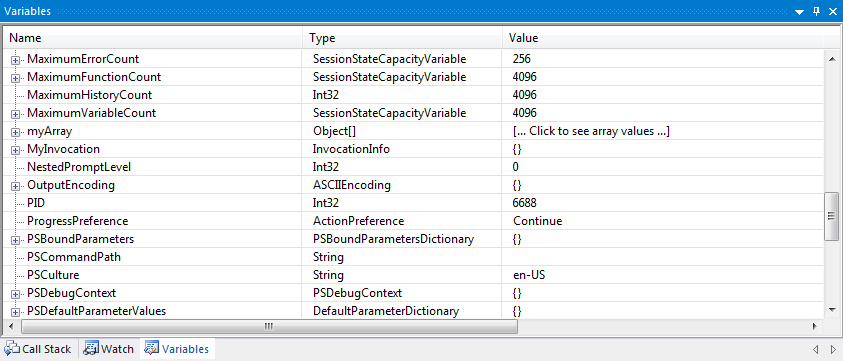Image resolution: width=843 pixels, height=361 pixels.
Task: Expand the PSDefaultParameterValues variable node
Action: [16, 312]
